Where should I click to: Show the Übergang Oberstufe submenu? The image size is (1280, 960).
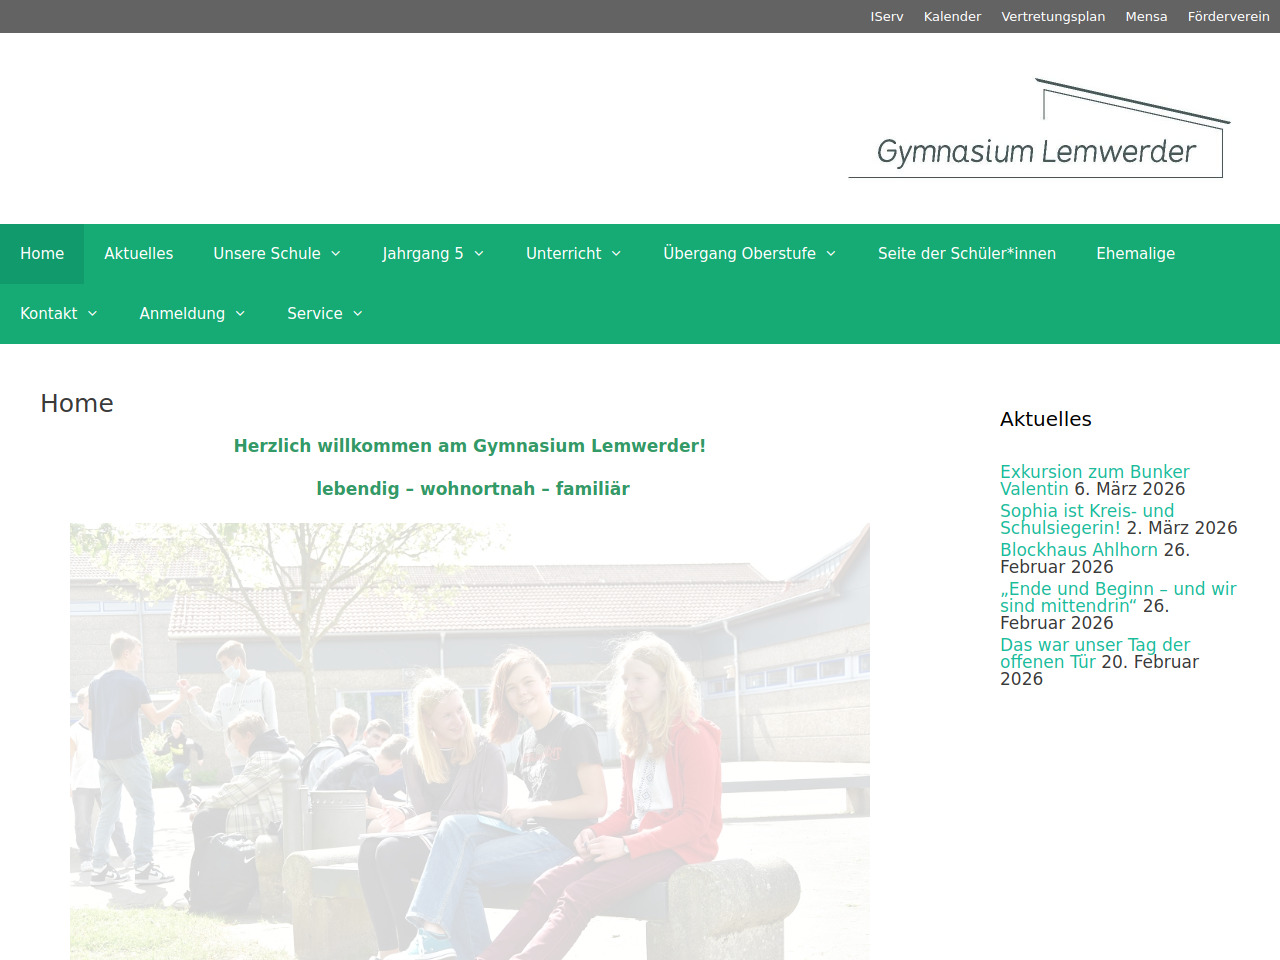[x=749, y=254]
